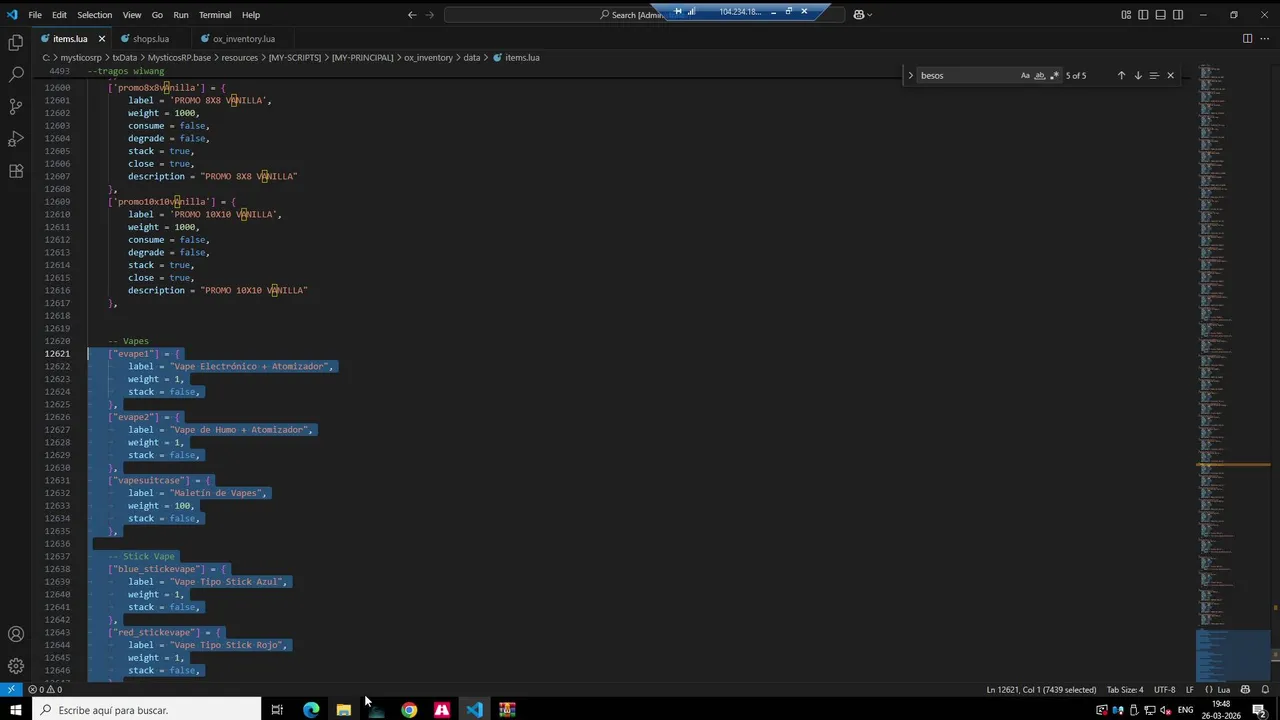
Task: Go back with the navigation arrow
Action: (412, 15)
